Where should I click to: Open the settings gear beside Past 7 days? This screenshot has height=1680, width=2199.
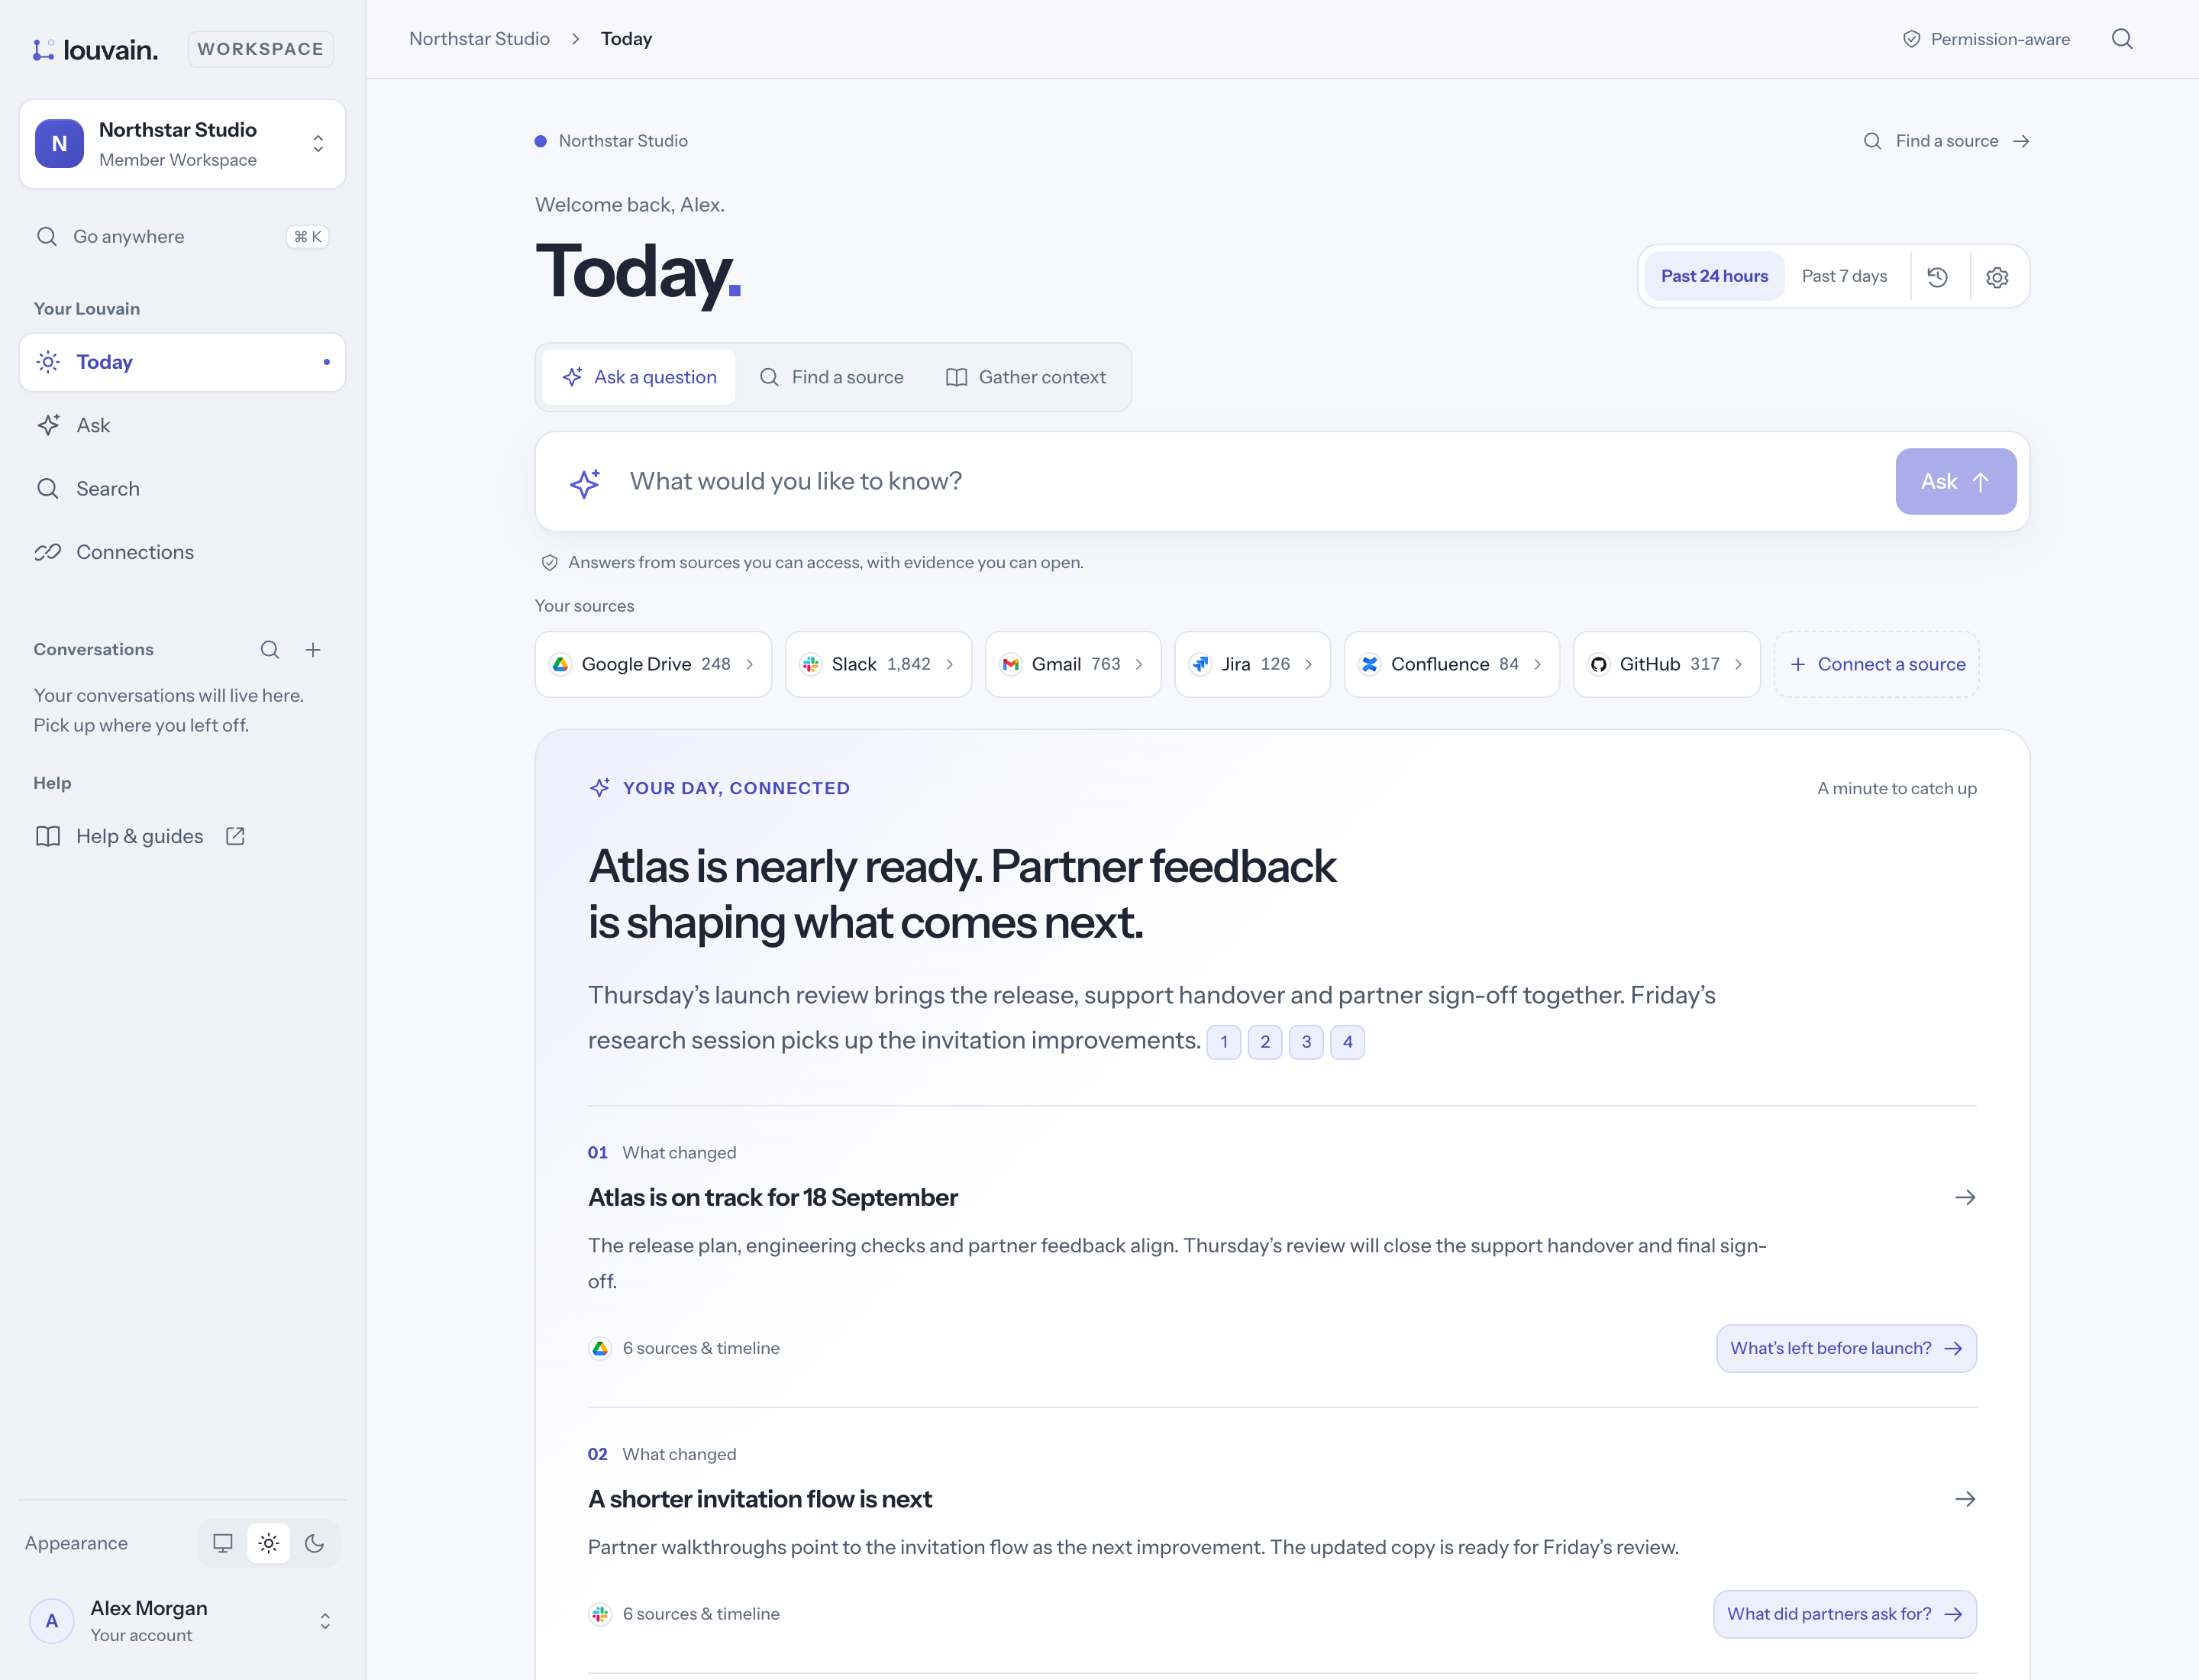[1997, 277]
